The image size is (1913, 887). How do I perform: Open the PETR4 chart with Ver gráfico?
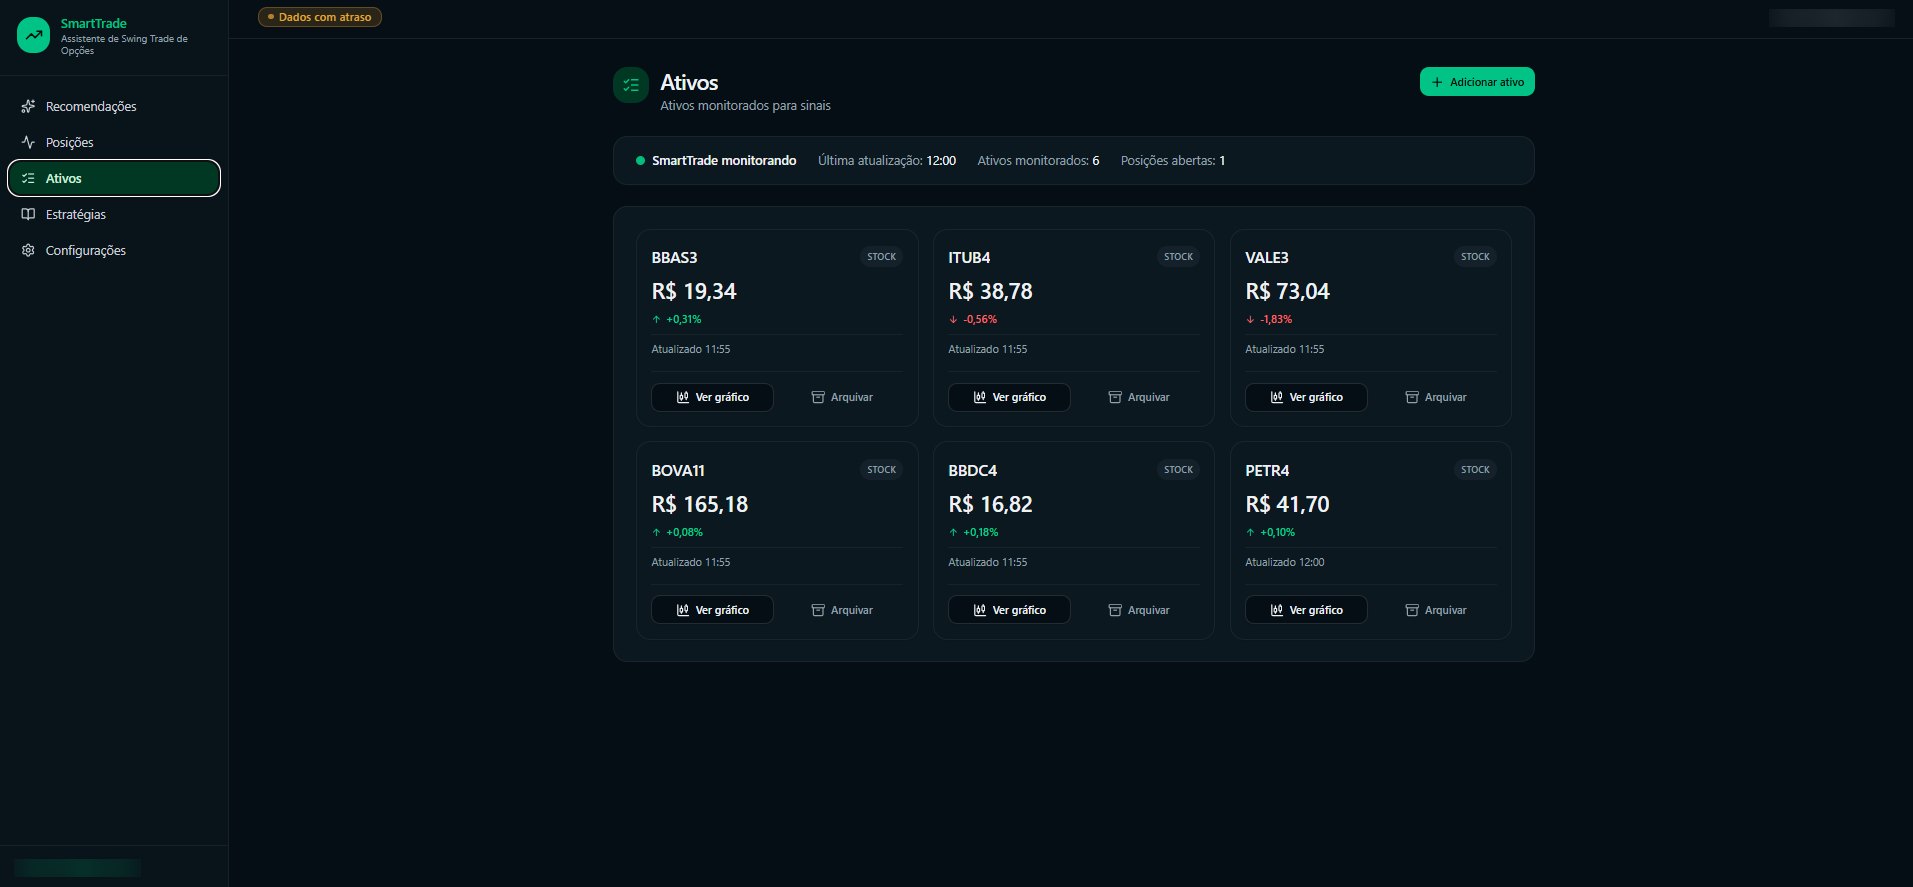[x=1306, y=610]
